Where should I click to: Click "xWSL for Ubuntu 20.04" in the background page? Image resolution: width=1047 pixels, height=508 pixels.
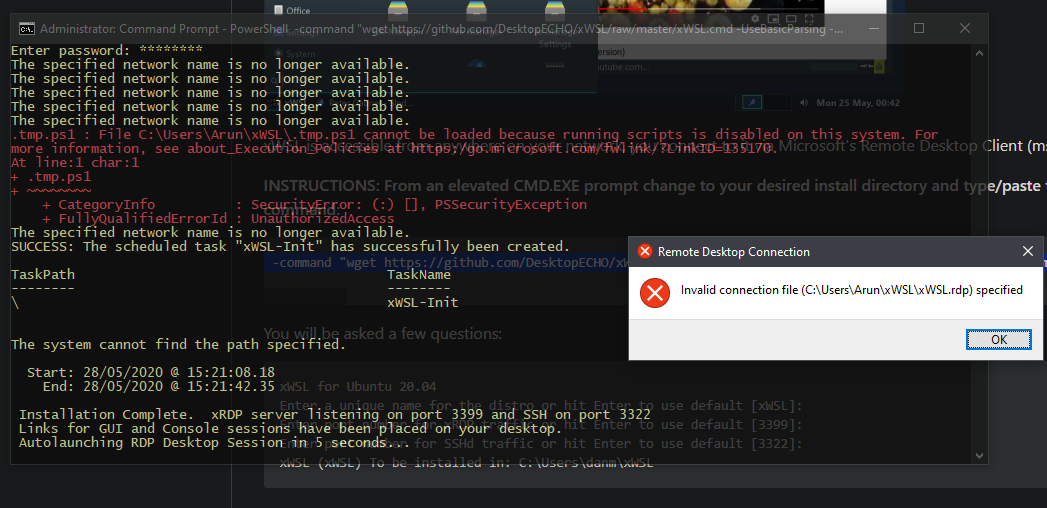(358, 387)
